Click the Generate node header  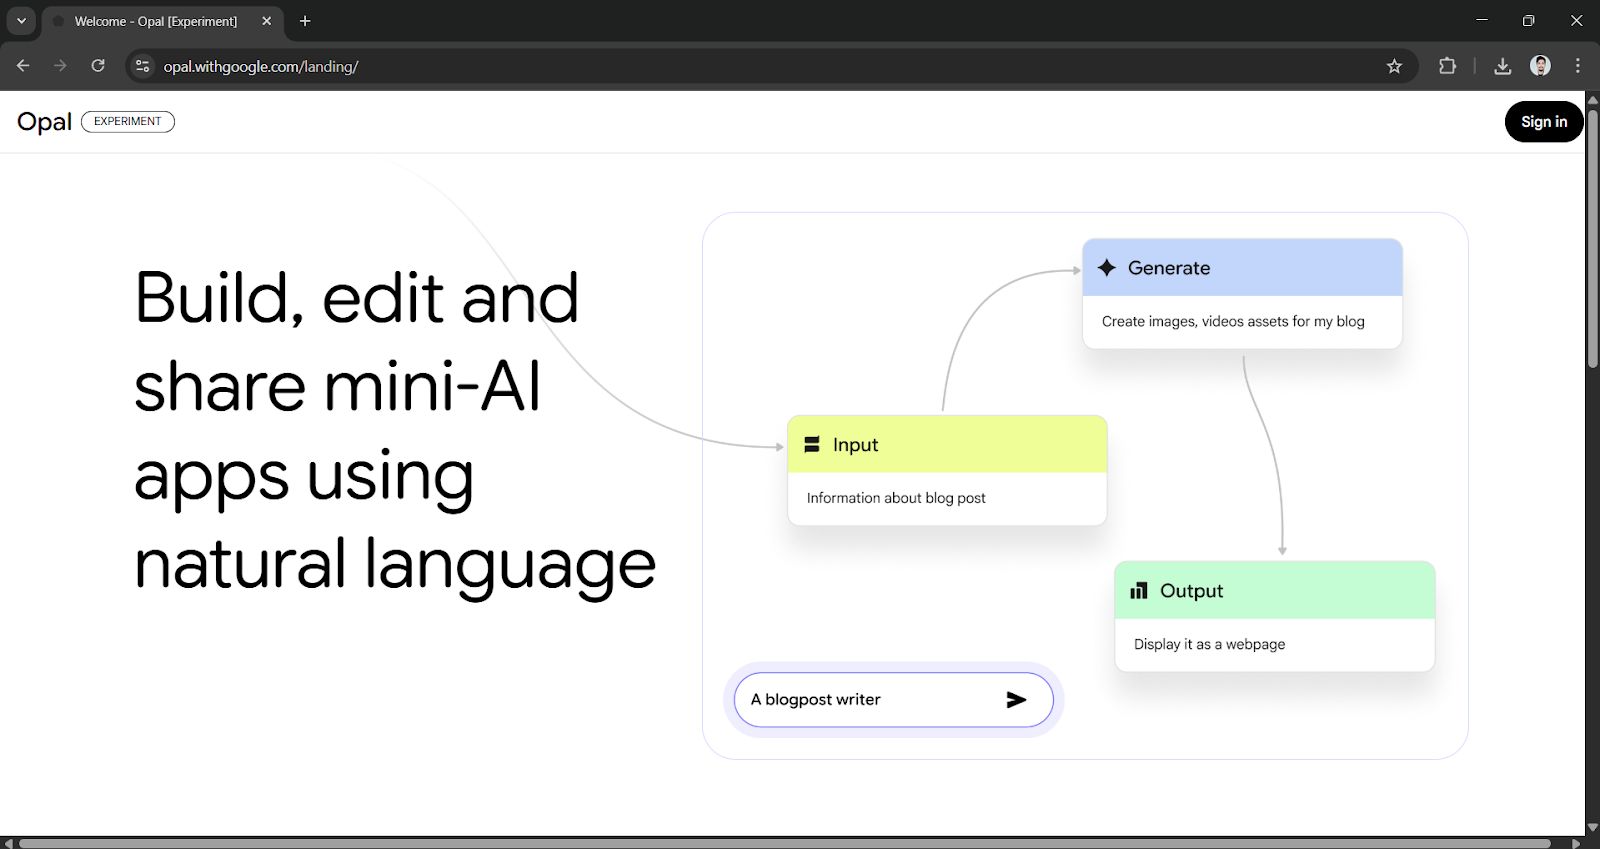1242,268
